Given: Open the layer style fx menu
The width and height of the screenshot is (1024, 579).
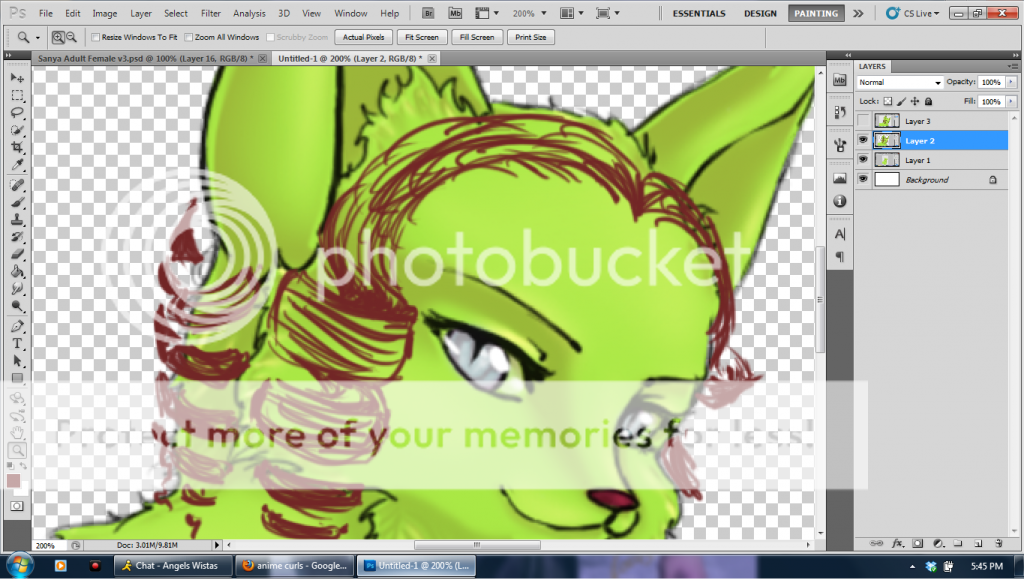Looking at the screenshot, I should point(898,543).
